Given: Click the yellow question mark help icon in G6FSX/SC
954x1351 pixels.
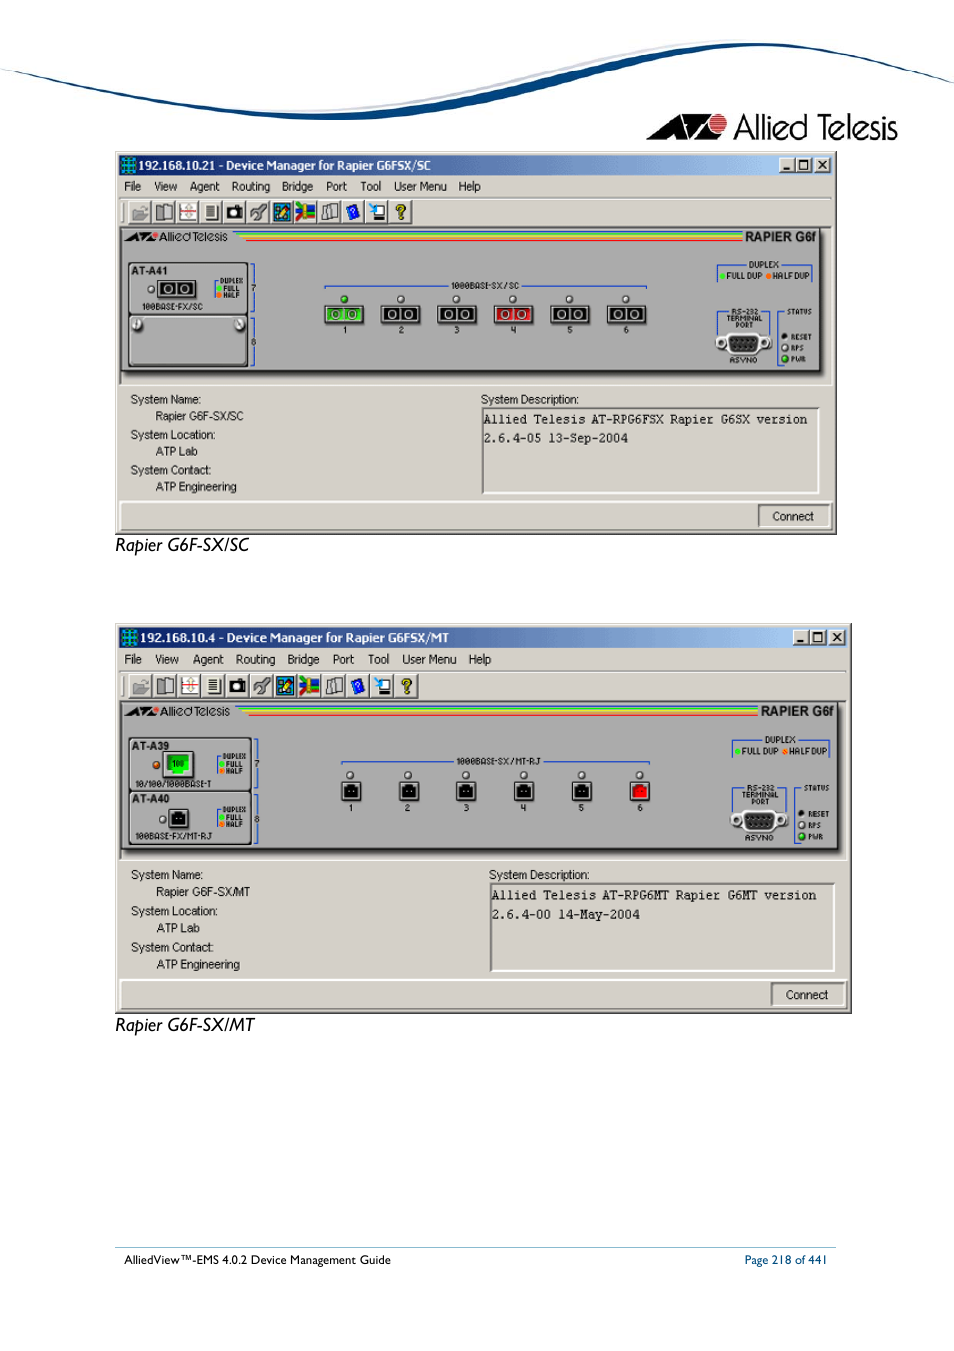Looking at the screenshot, I should (401, 212).
